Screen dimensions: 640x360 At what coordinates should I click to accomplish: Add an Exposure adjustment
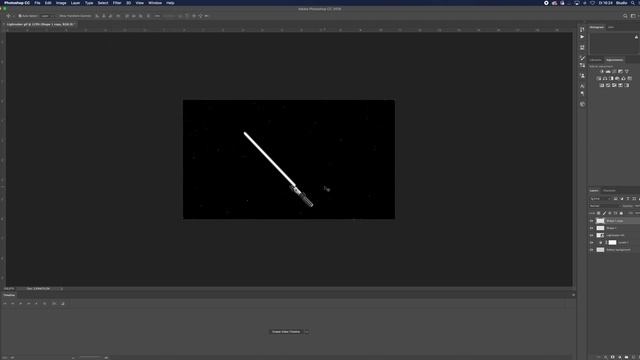(620, 71)
